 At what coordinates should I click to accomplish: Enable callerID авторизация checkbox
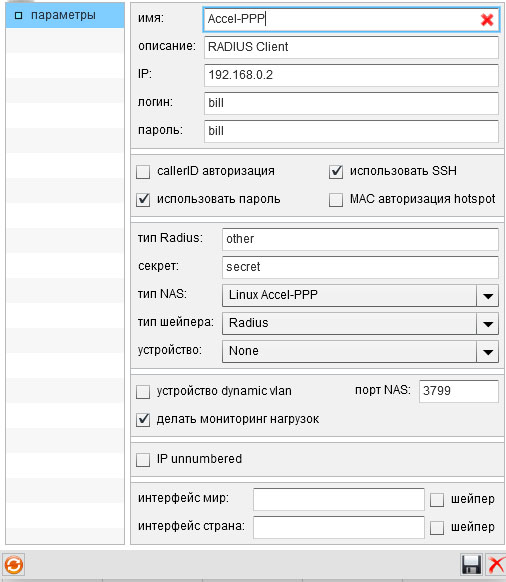143,172
